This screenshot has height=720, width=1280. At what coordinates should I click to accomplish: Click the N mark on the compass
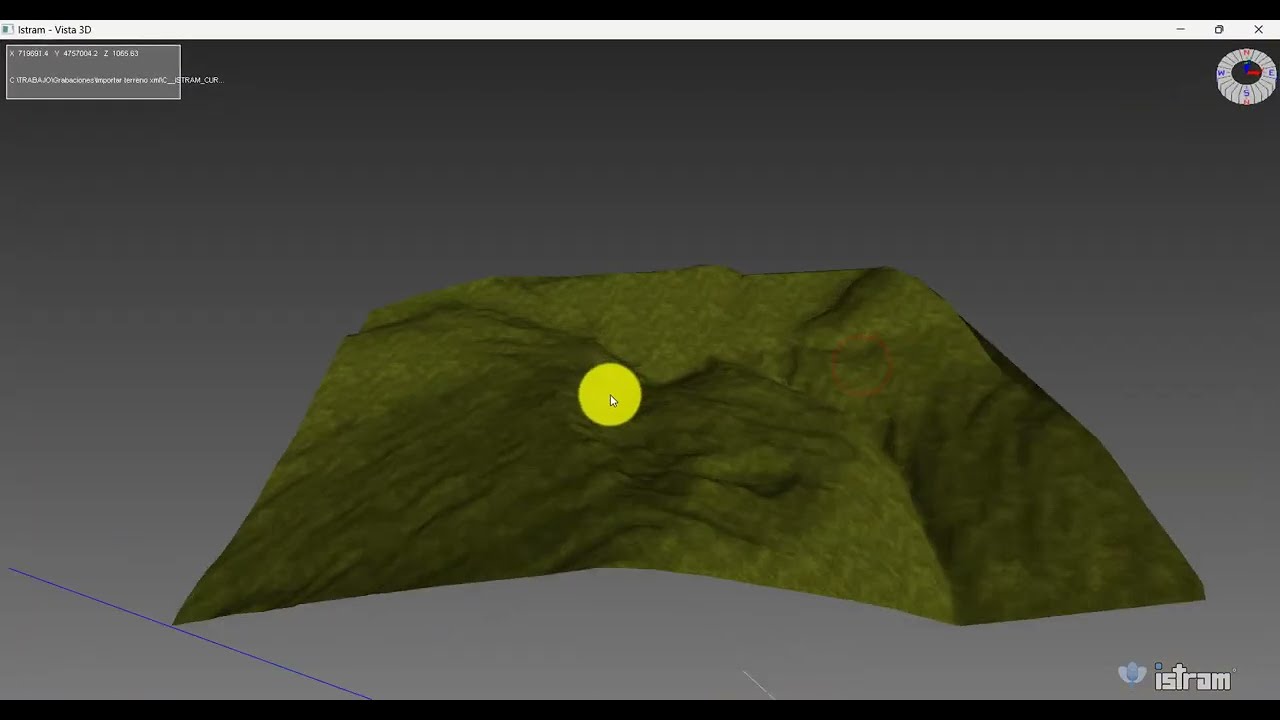tap(1246, 53)
